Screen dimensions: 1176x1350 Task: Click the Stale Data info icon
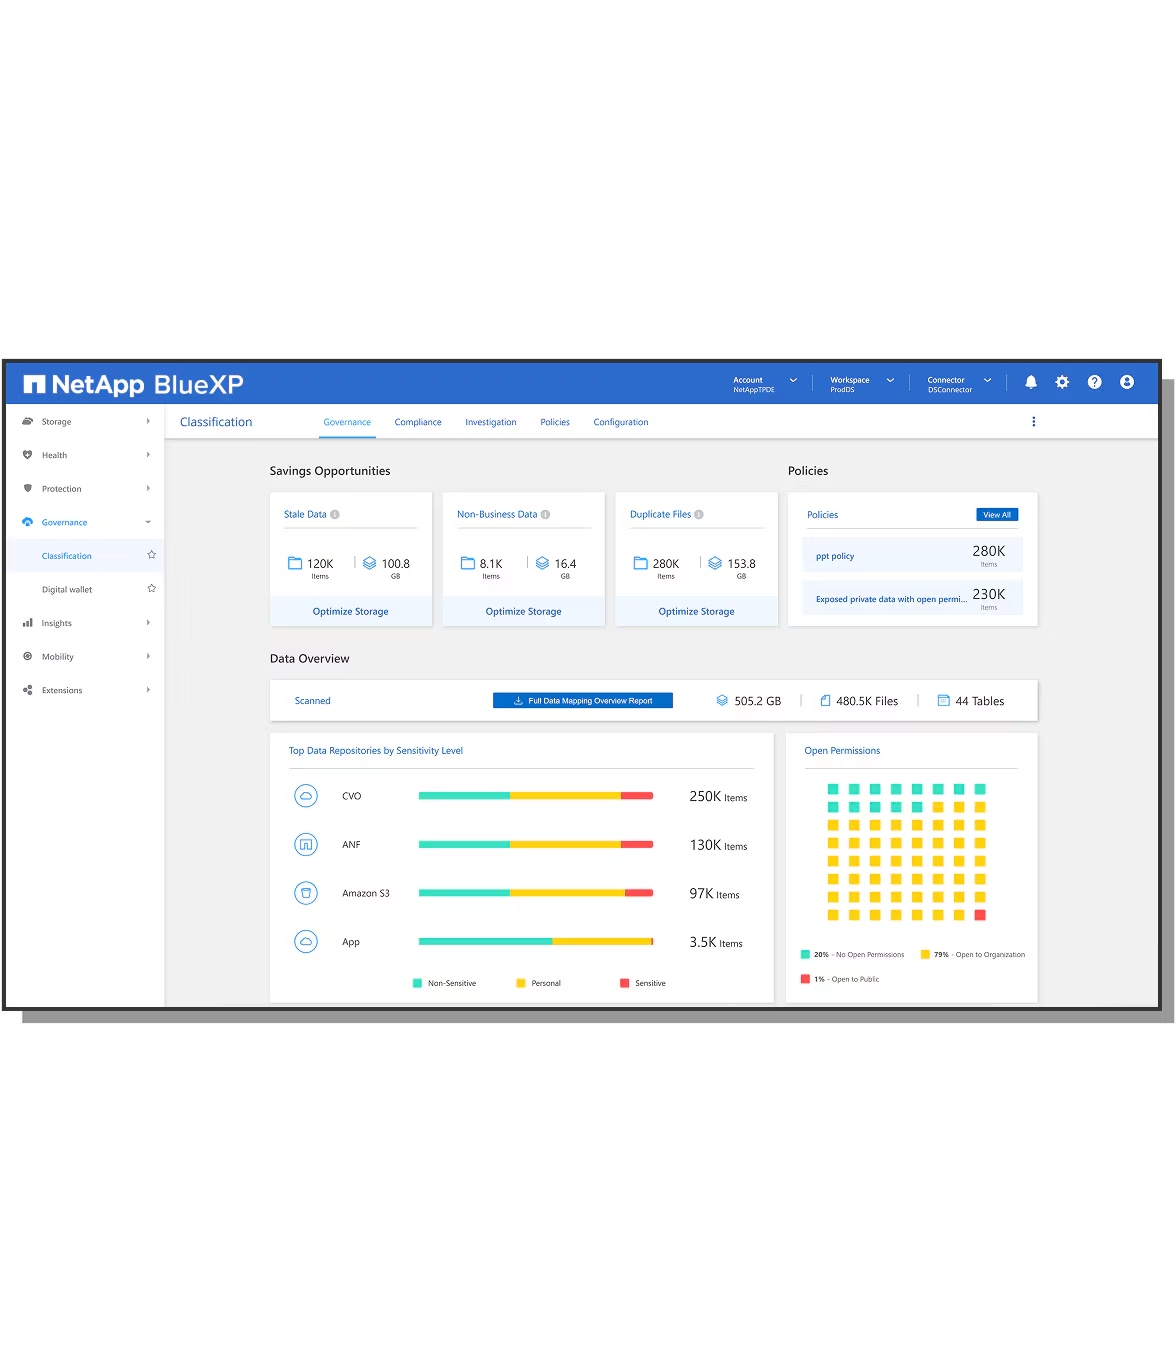pyautogui.click(x=335, y=515)
